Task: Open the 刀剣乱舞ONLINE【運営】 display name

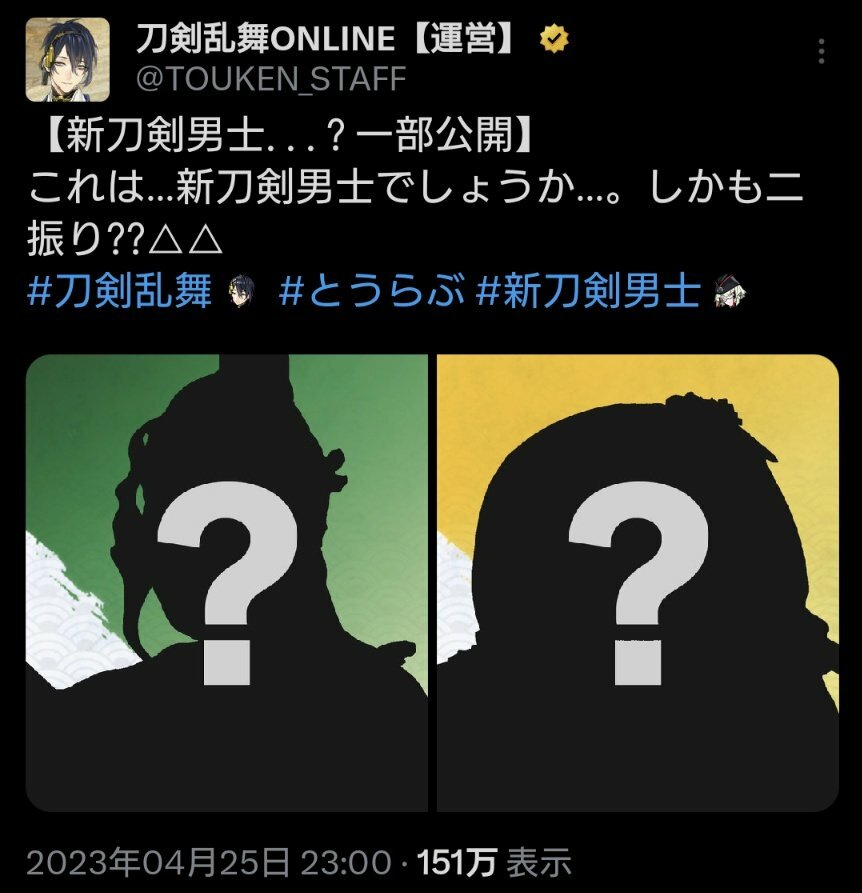Action: [326, 39]
